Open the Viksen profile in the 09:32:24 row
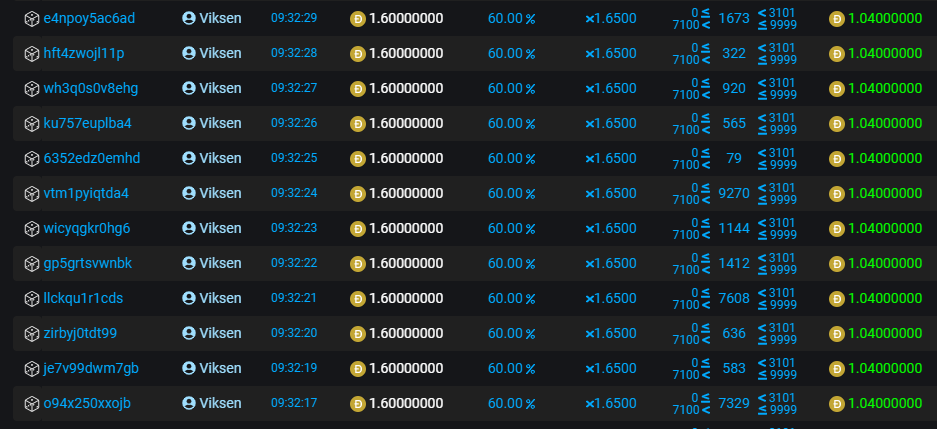This screenshot has height=429, width=937. tap(220, 194)
